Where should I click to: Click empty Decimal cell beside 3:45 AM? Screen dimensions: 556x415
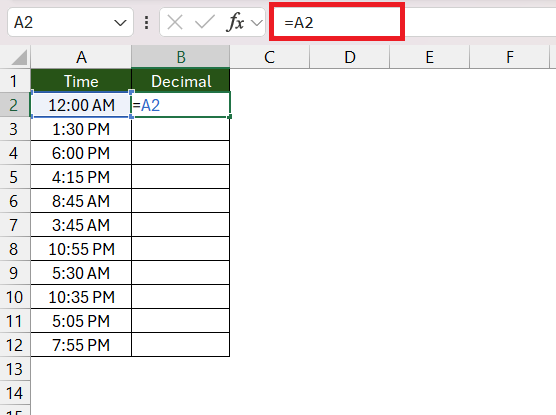click(180, 225)
